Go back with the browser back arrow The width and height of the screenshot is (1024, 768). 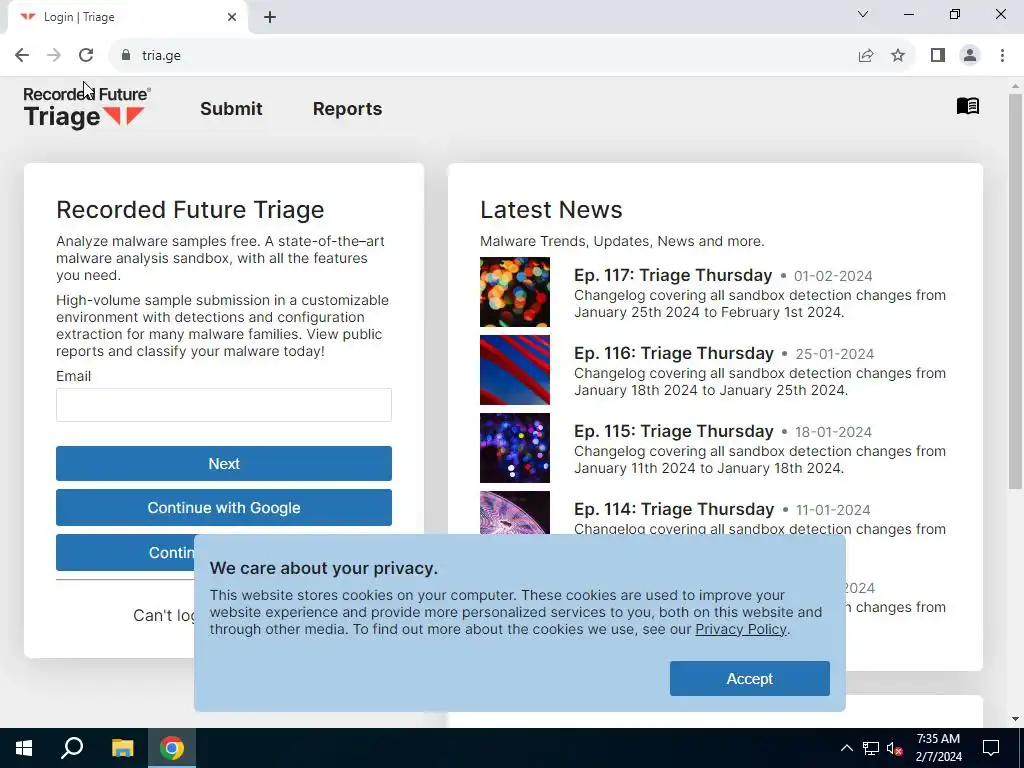[x=22, y=56]
